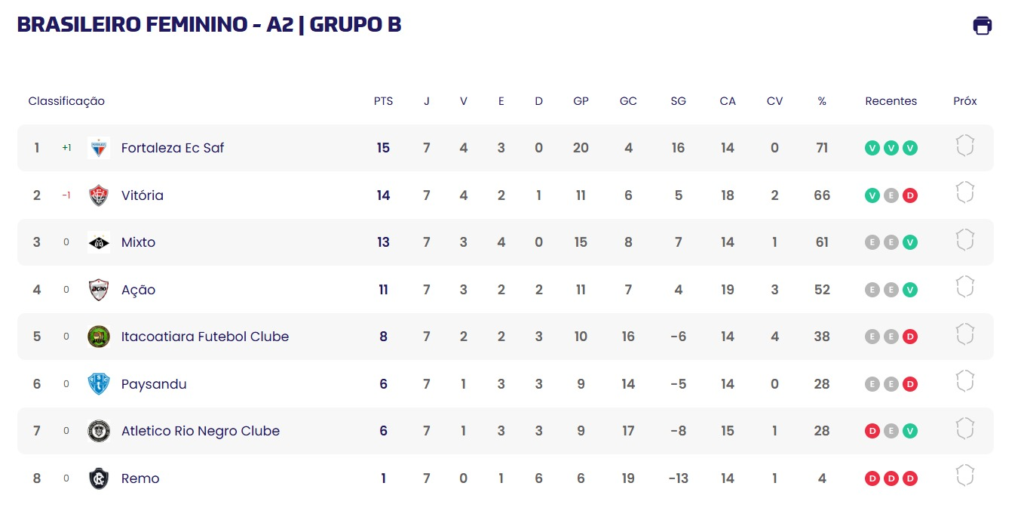Click the Classificação column header
Viewport: 1024px width, 526px height.
pyautogui.click(x=66, y=101)
